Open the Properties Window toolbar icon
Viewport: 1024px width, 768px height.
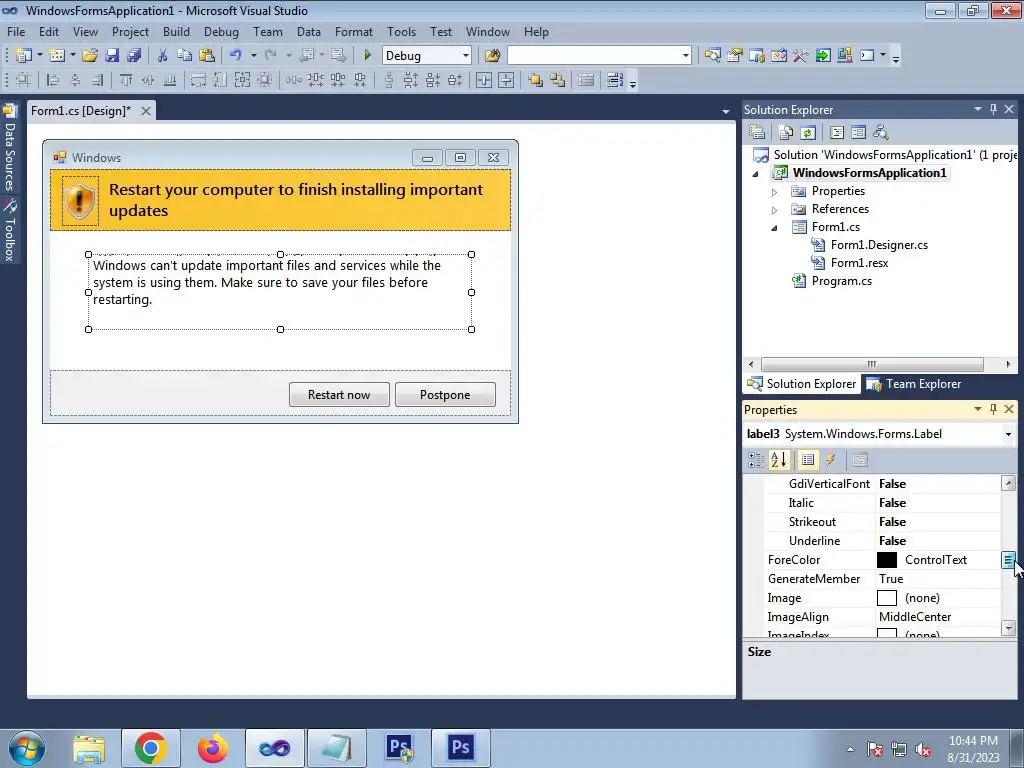point(735,56)
